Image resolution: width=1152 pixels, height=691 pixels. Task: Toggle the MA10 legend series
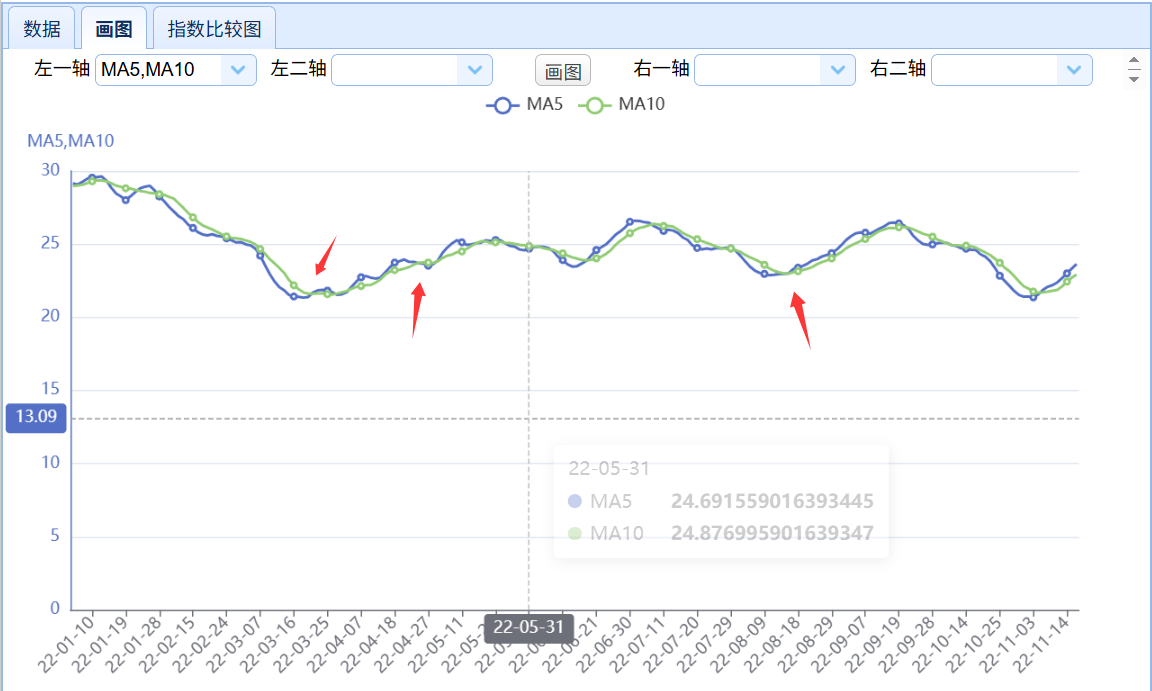click(622, 104)
